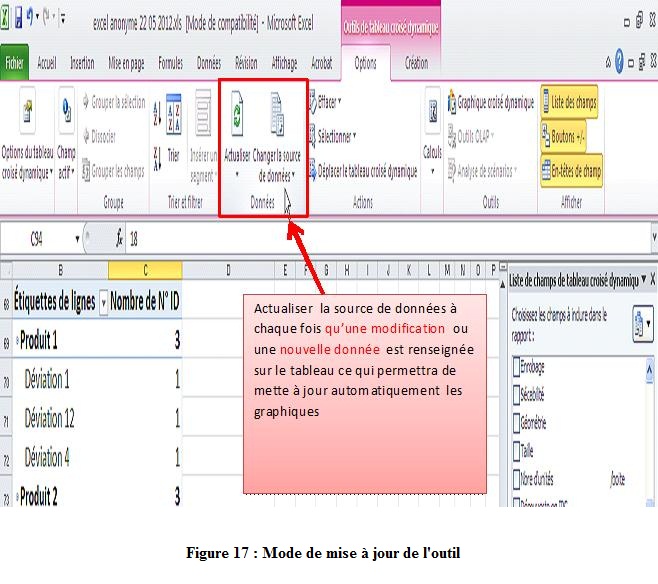
Task: Open field list layout options icon
Action: tap(643, 323)
